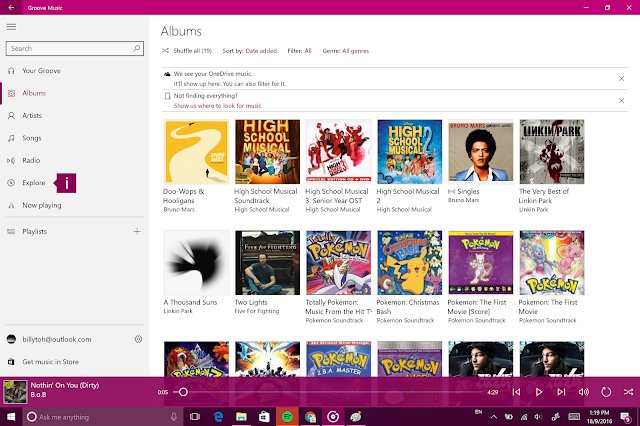This screenshot has height=426, width=640.
Task: Play the current track
Action: click(539, 392)
